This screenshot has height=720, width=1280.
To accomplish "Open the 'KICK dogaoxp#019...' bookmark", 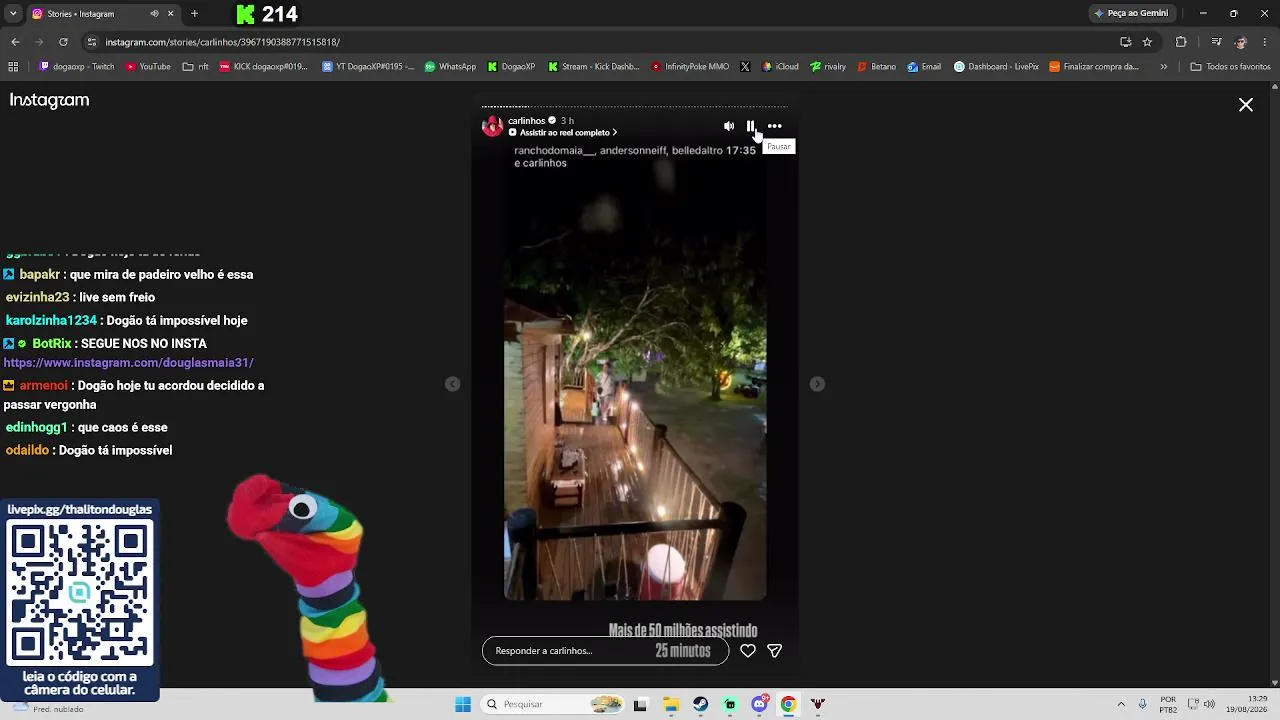I will pos(263,67).
